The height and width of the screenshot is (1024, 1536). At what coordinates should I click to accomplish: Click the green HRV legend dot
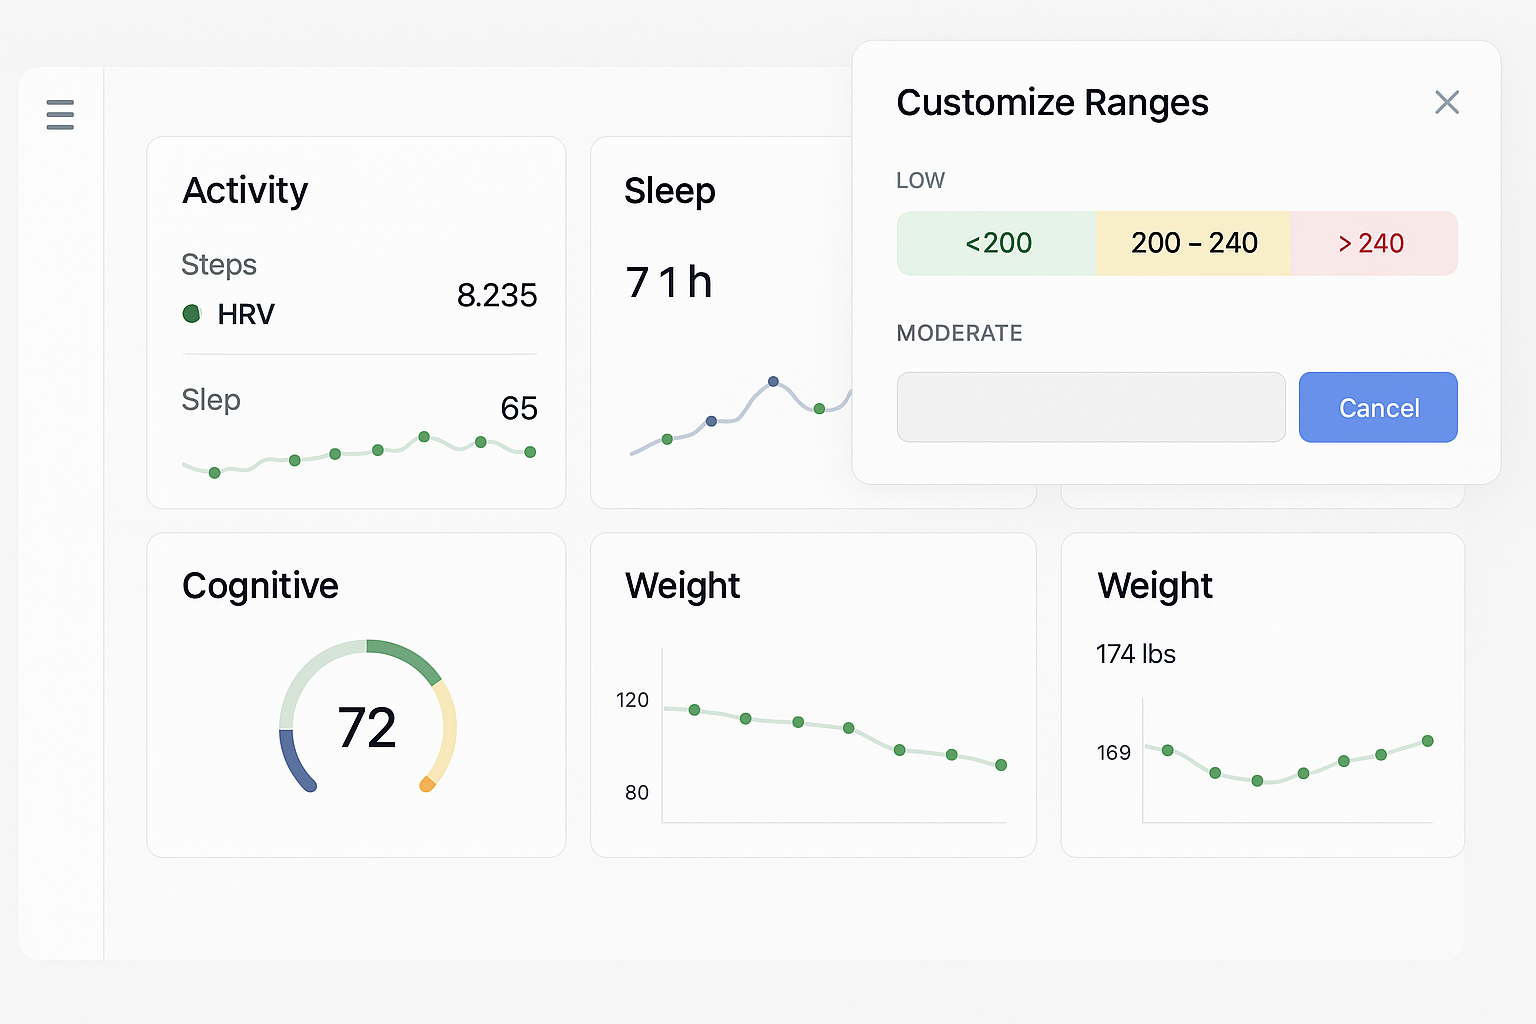click(x=192, y=314)
